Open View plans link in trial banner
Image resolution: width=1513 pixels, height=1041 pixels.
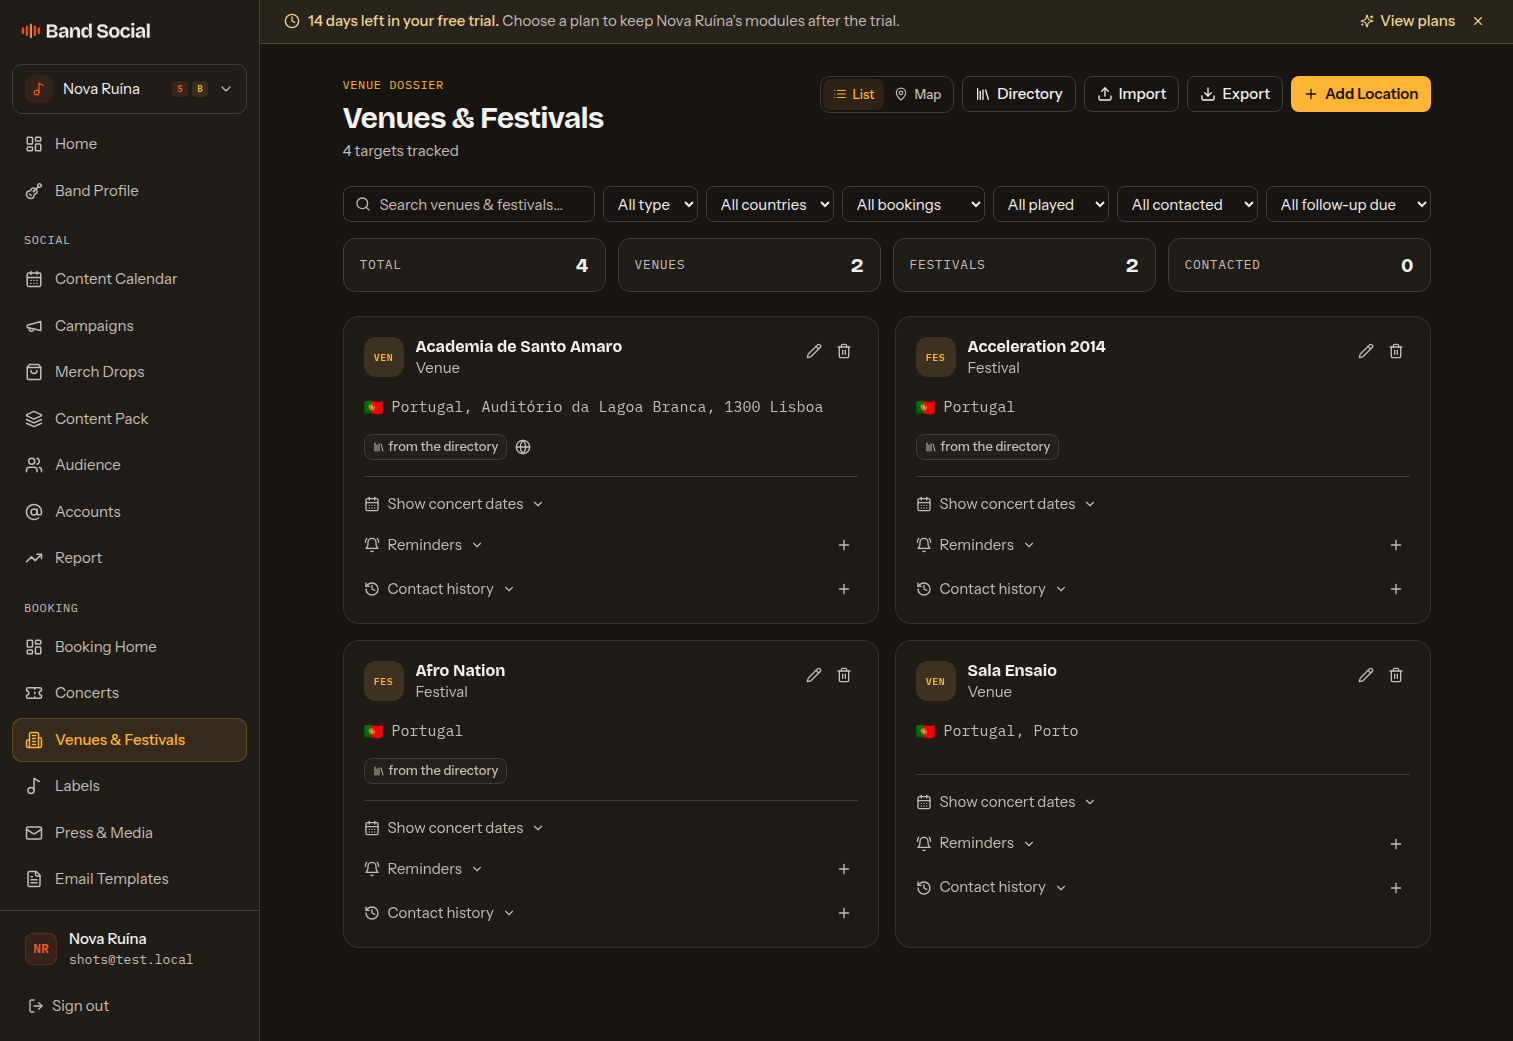click(1407, 21)
